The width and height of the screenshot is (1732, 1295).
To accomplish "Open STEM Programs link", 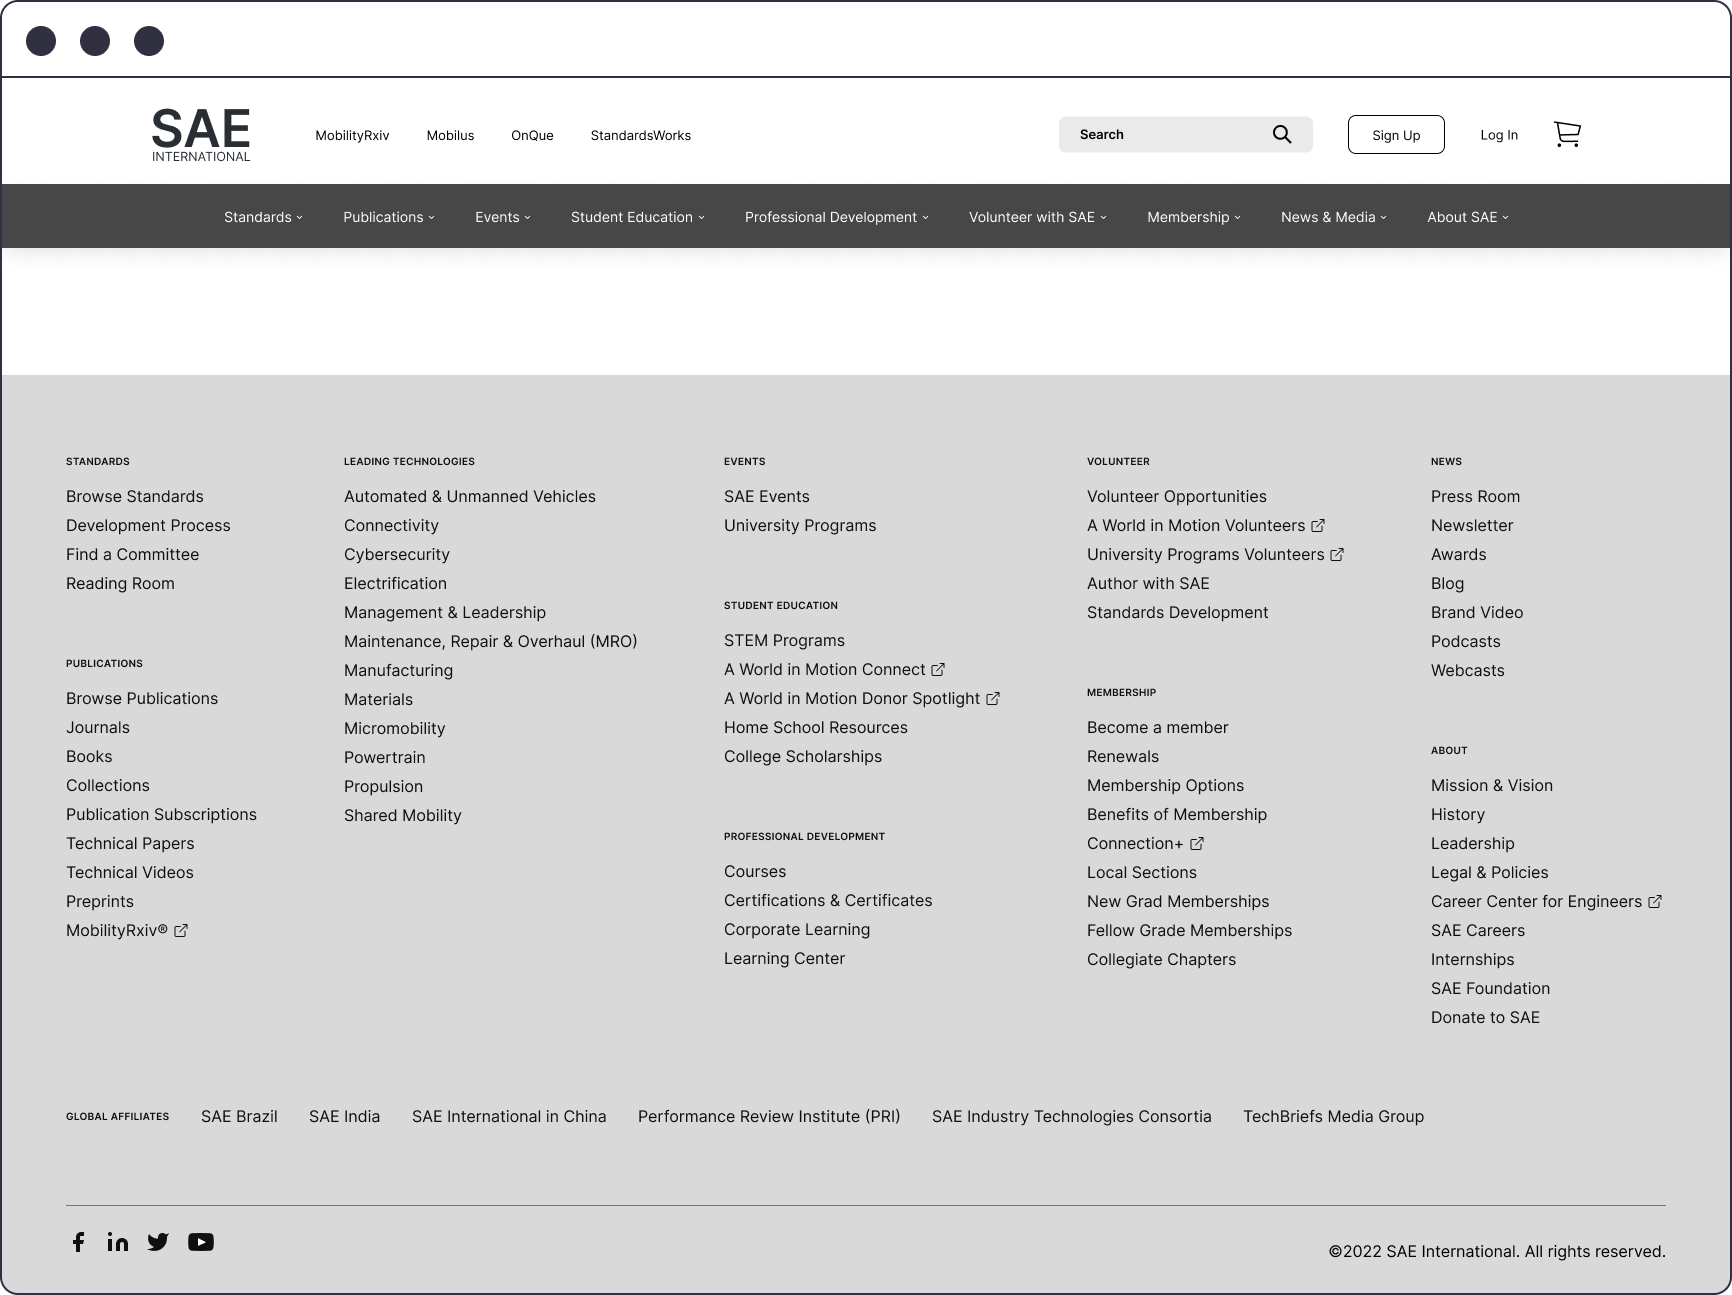I will coord(784,640).
